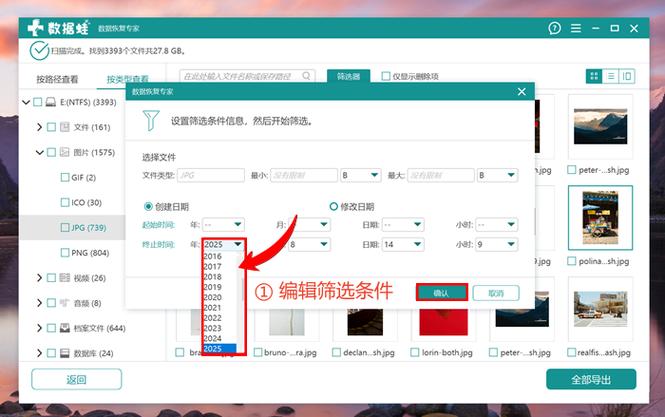The width and height of the screenshot is (665, 417).
Task: Switch to 按类型查看 tab
Action: [x=128, y=79]
